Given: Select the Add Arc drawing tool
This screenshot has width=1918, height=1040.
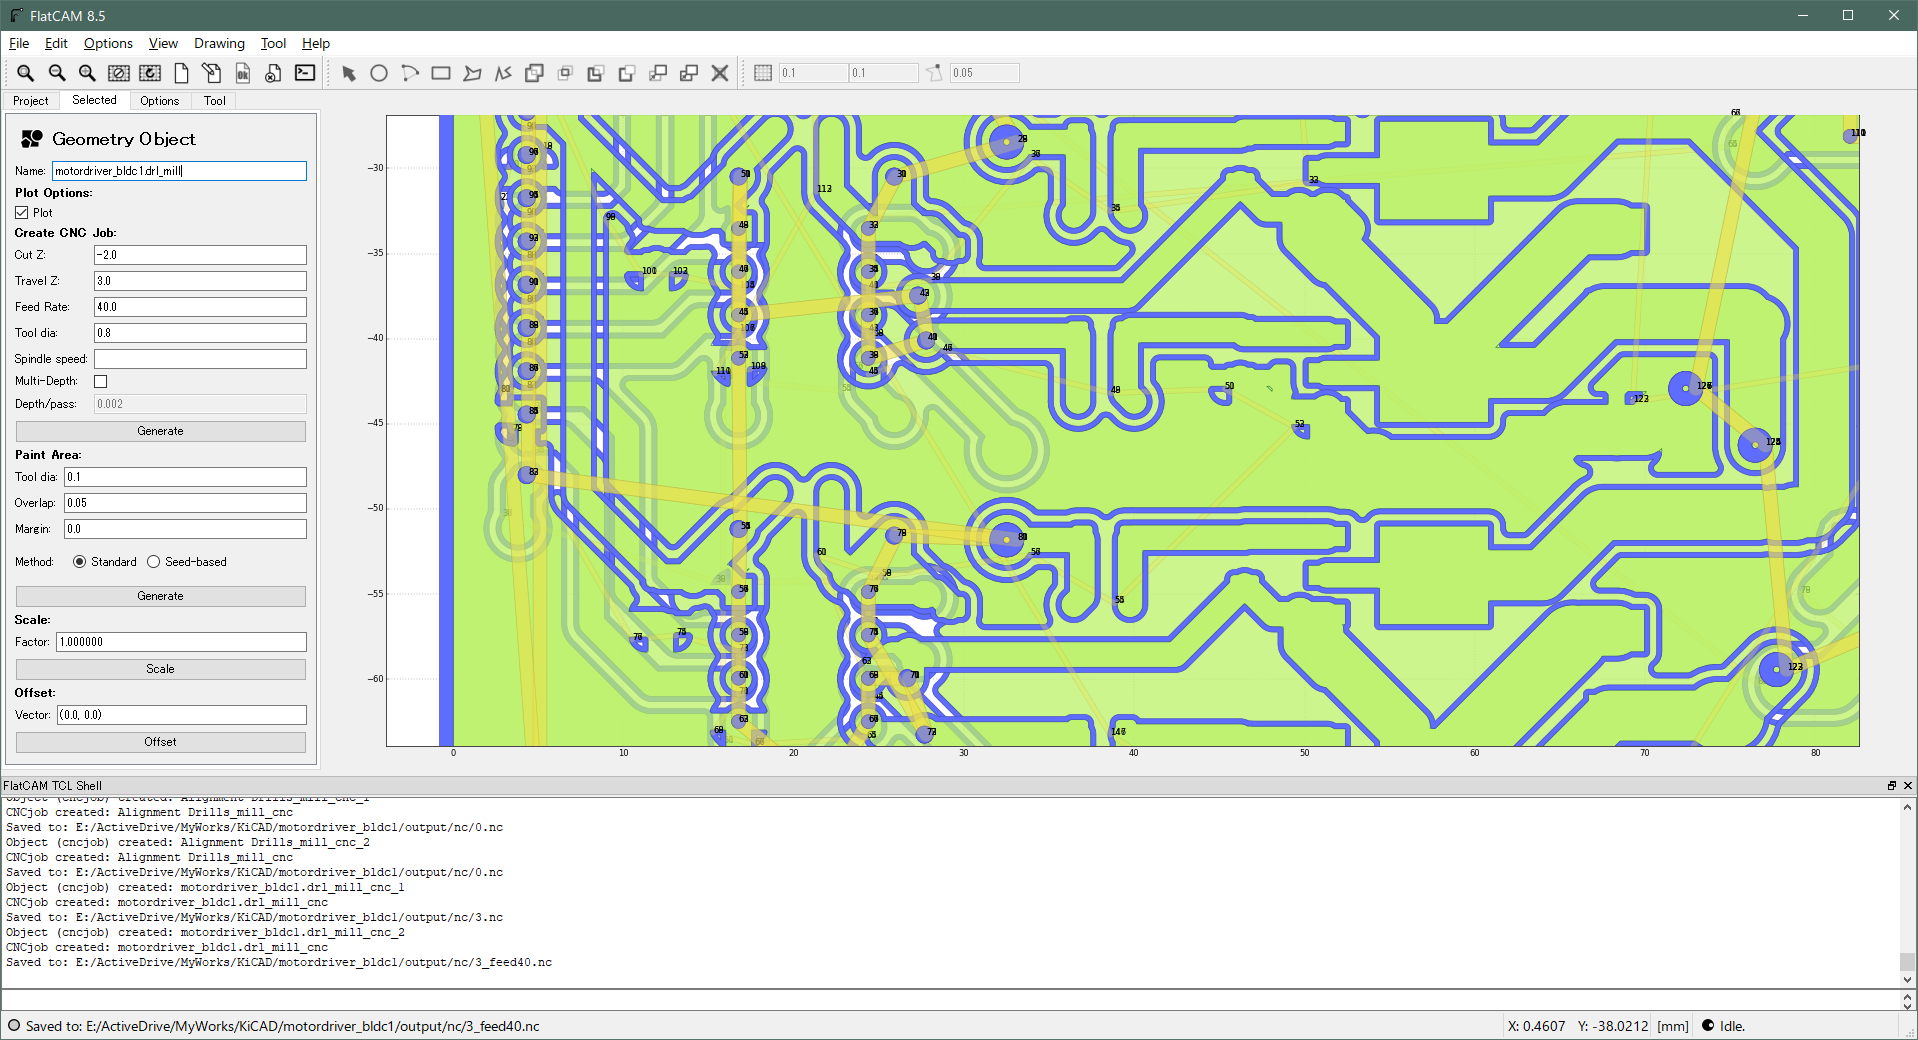Looking at the screenshot, I should [410, 73].
